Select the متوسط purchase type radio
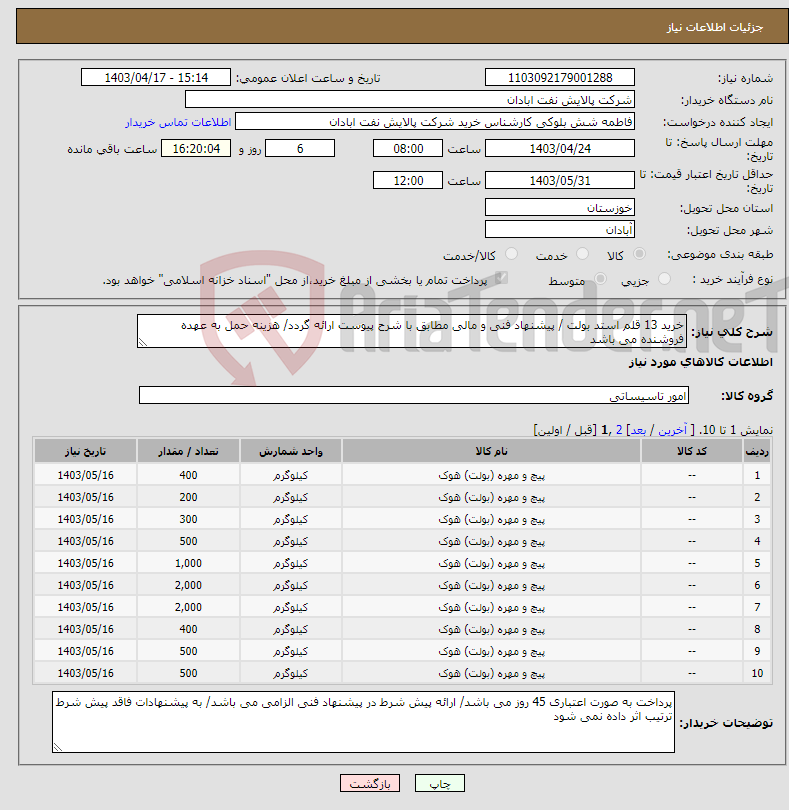Screen dimensions: 789x810 (600, 279)
